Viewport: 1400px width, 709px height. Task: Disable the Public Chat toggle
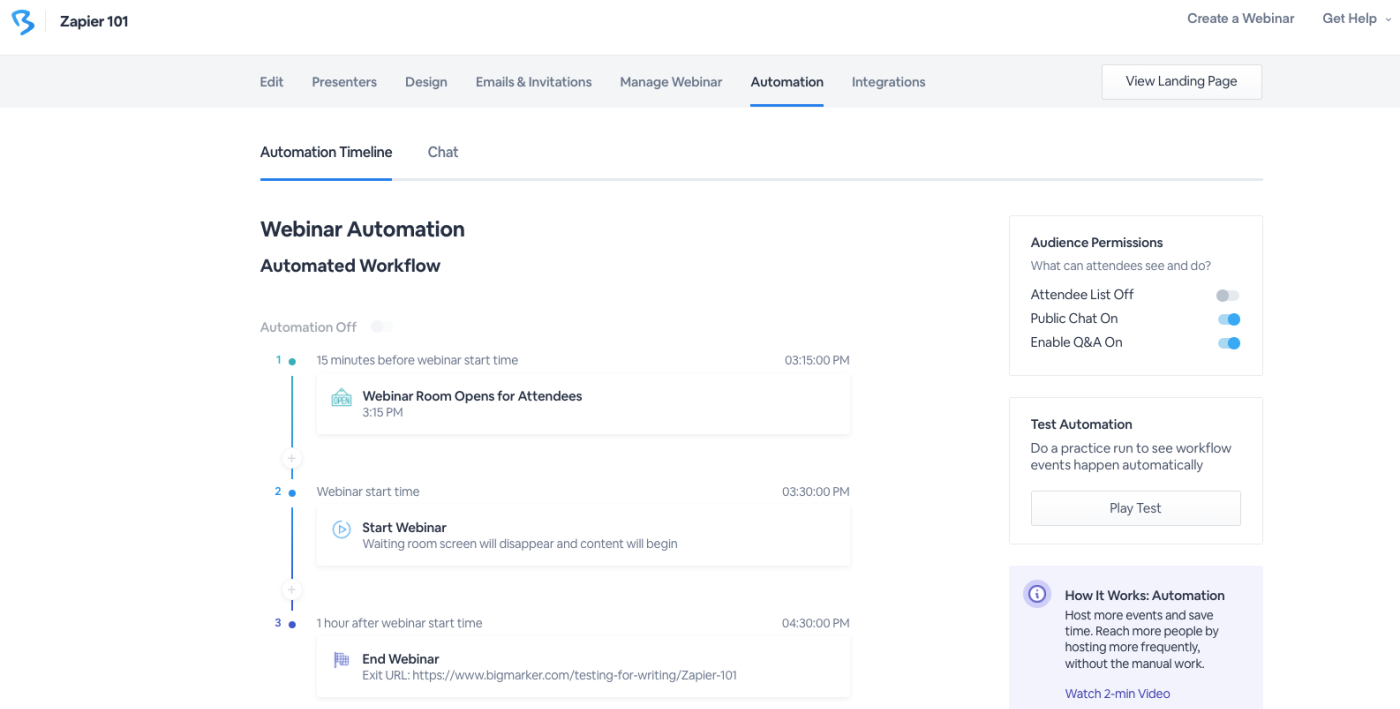click(x=1229, y=319)
